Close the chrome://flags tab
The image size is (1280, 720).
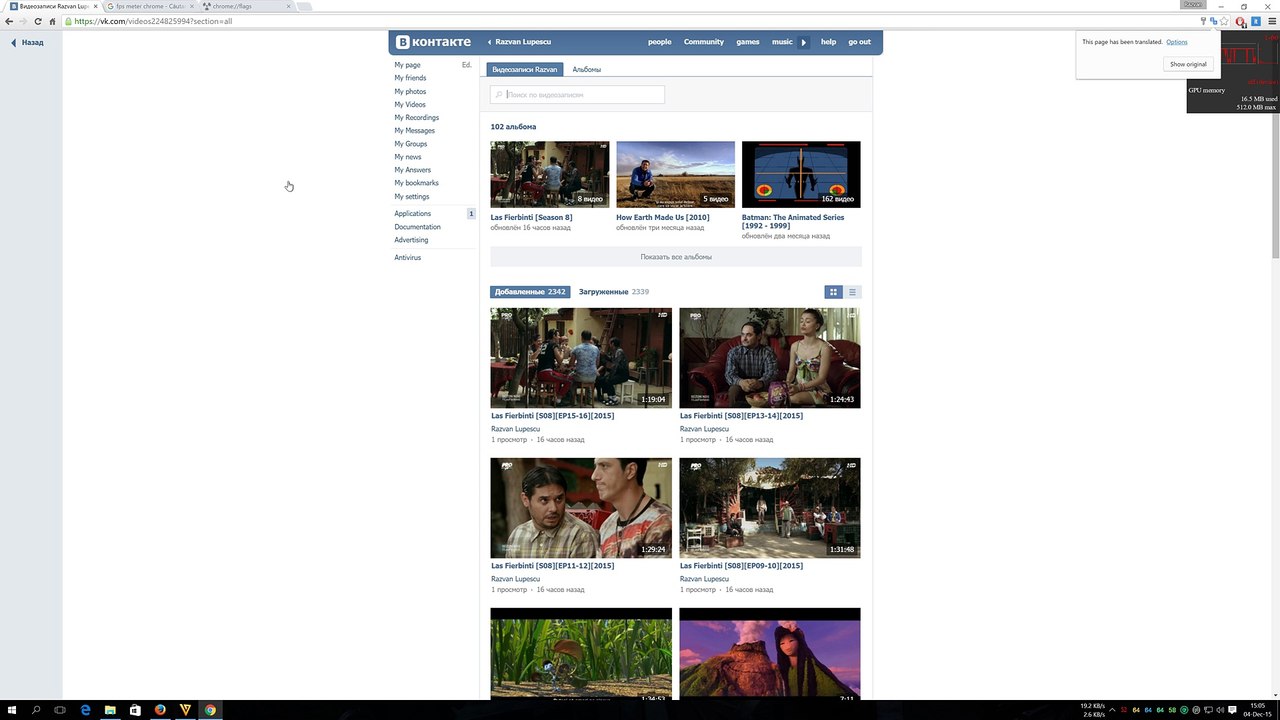tap(288, 6)
